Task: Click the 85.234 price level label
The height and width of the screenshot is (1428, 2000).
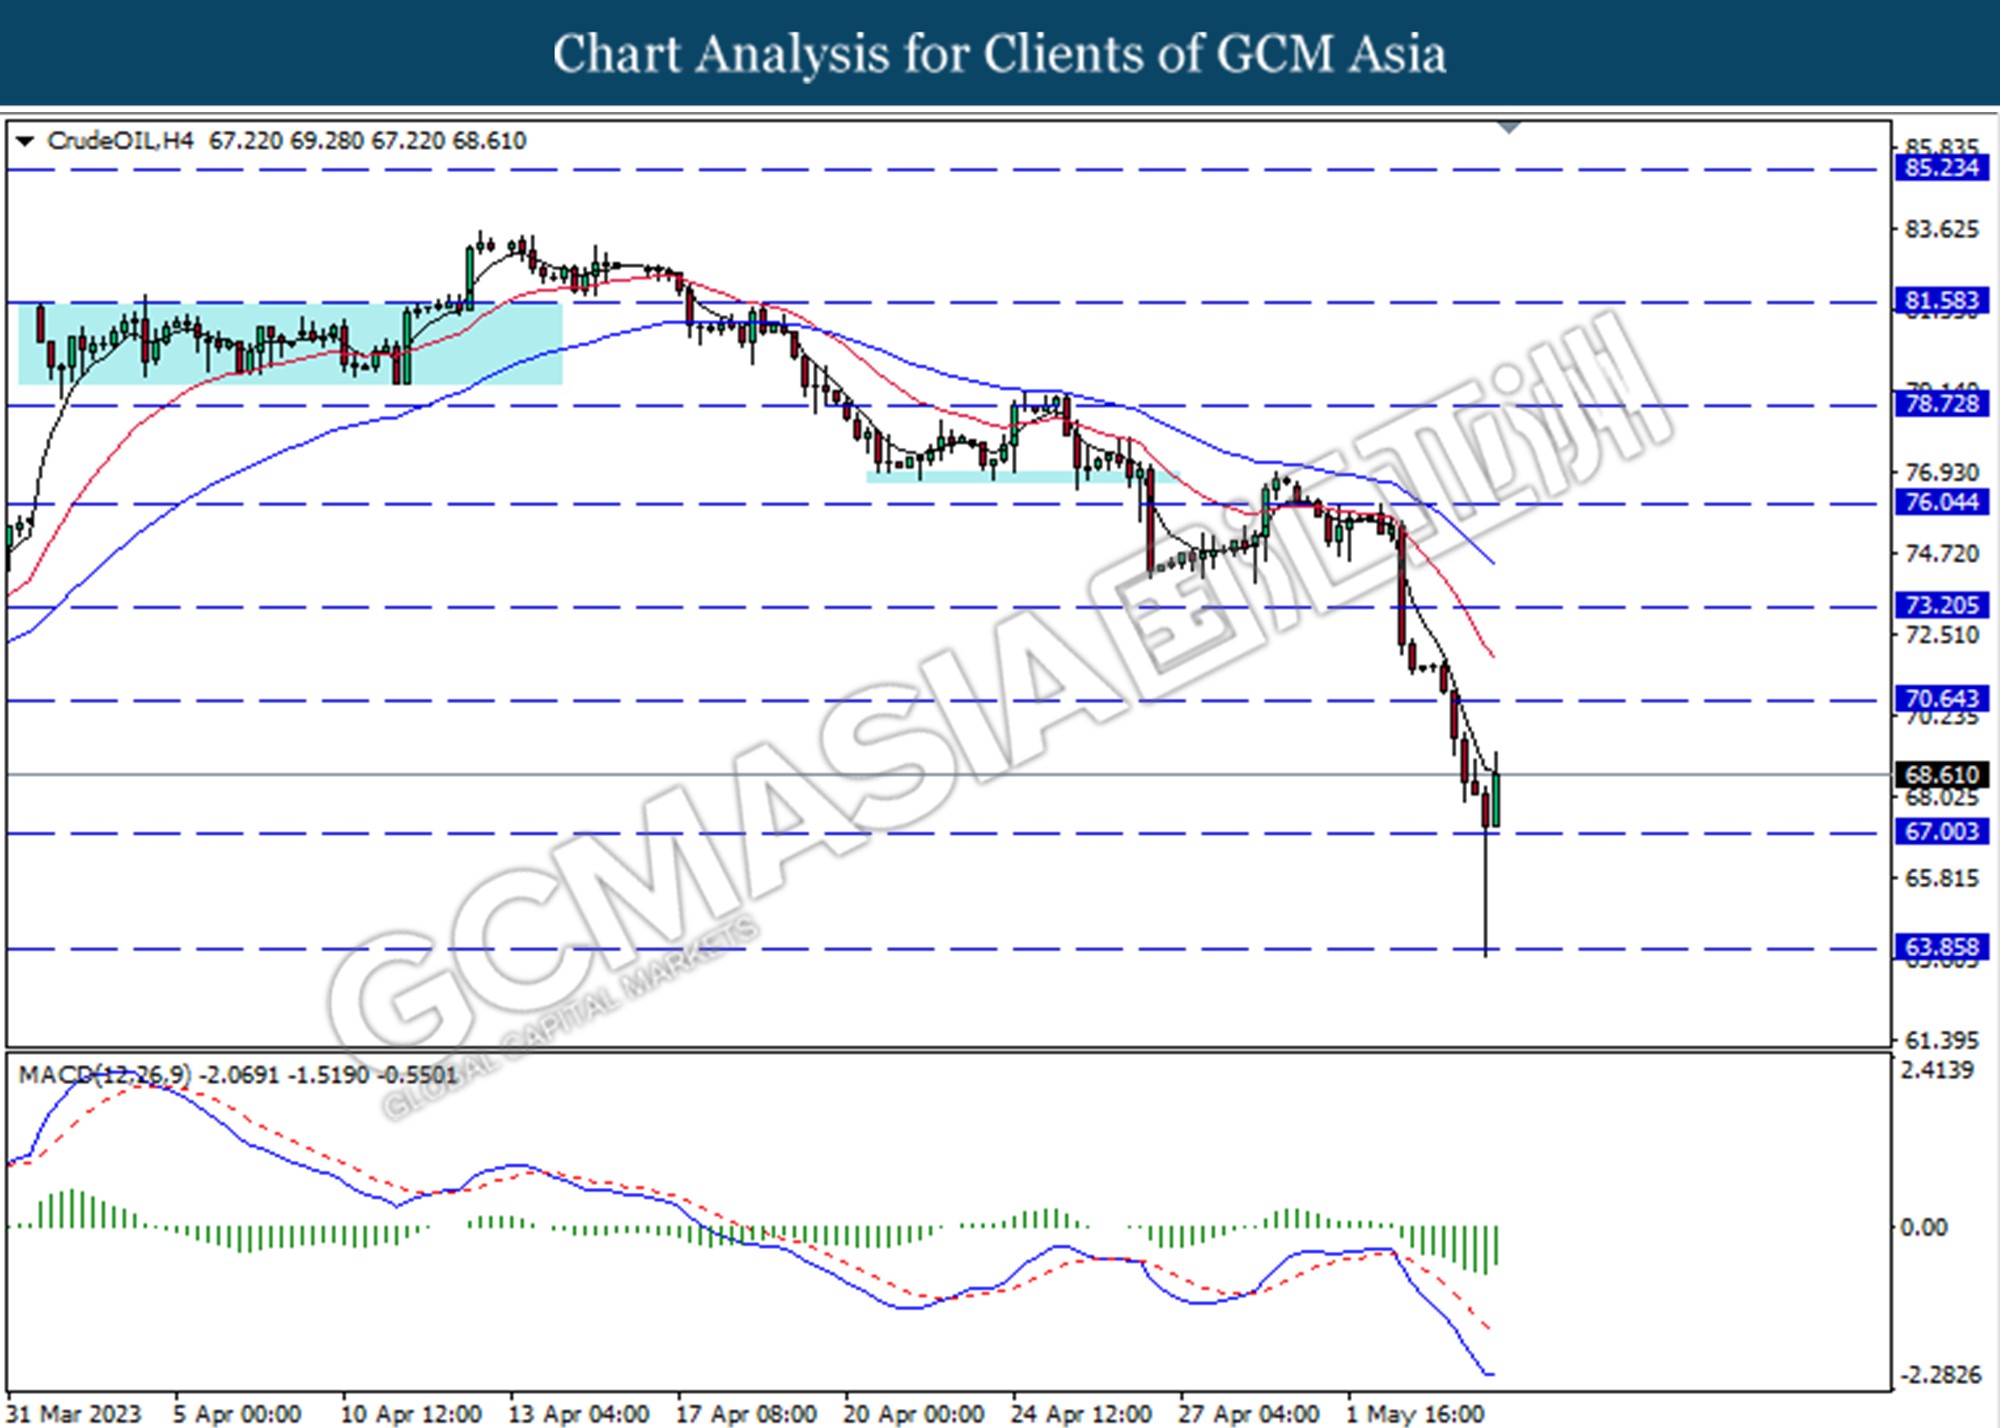Action: pyautogui.click(x=1941, y=168)
